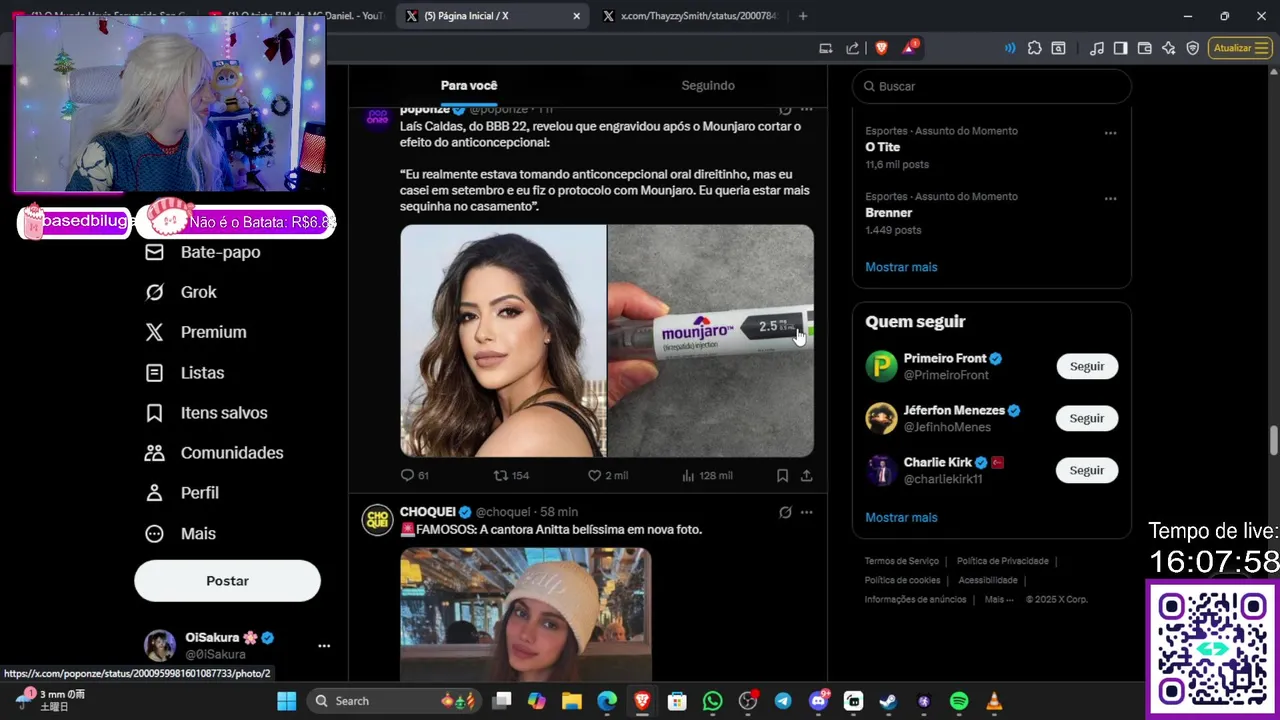
Task: Open the Brave Wallet icon
Action: pyautogui.click(x=1145, y=48)
